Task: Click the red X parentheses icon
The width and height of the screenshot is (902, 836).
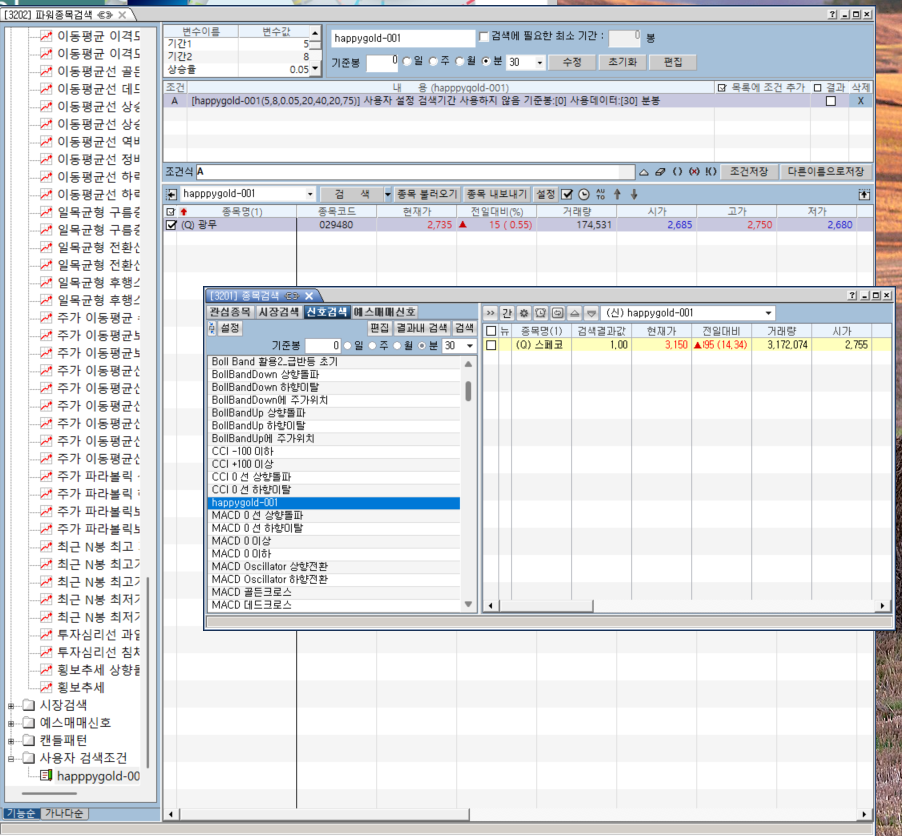Action: coord(694,172)
